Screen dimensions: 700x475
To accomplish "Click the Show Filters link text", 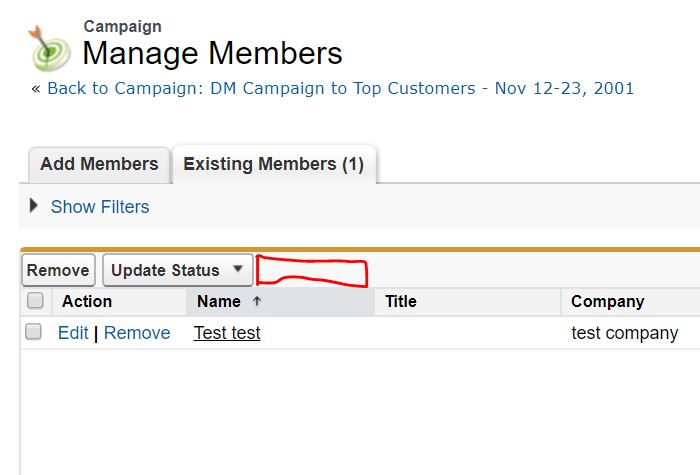I will [100, 207].
